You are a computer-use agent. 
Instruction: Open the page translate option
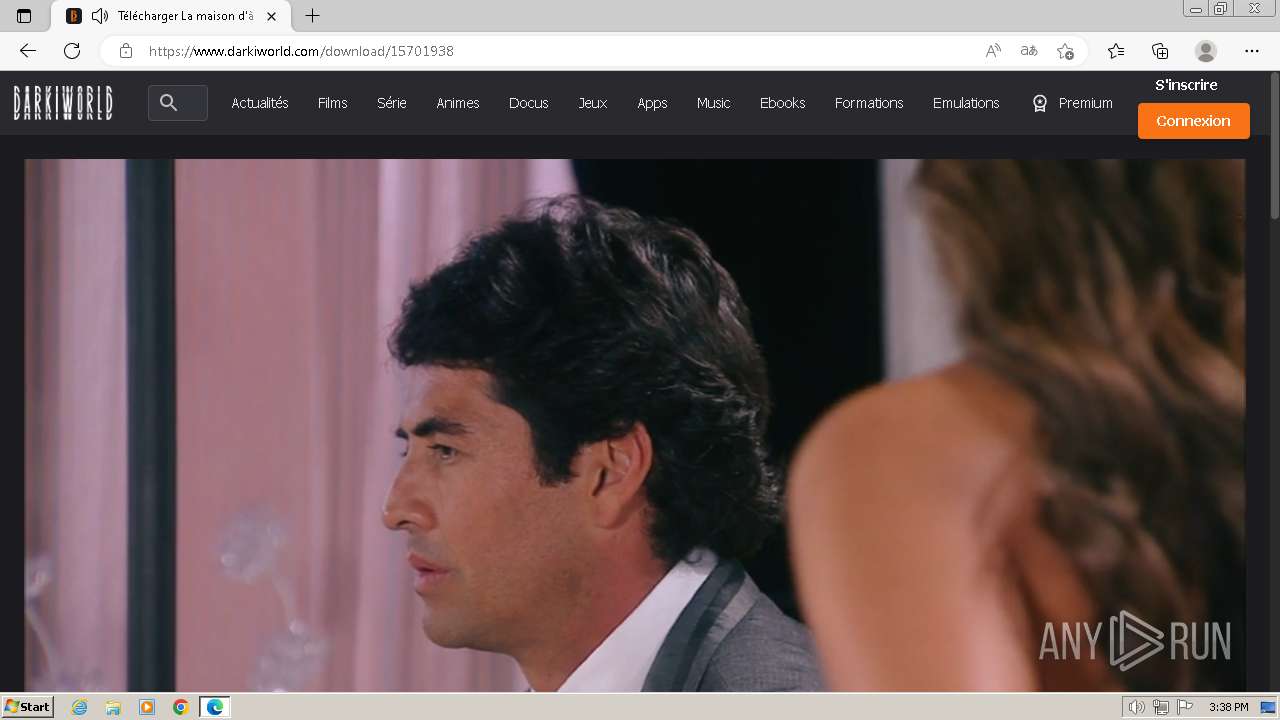tap(1029, 51)
